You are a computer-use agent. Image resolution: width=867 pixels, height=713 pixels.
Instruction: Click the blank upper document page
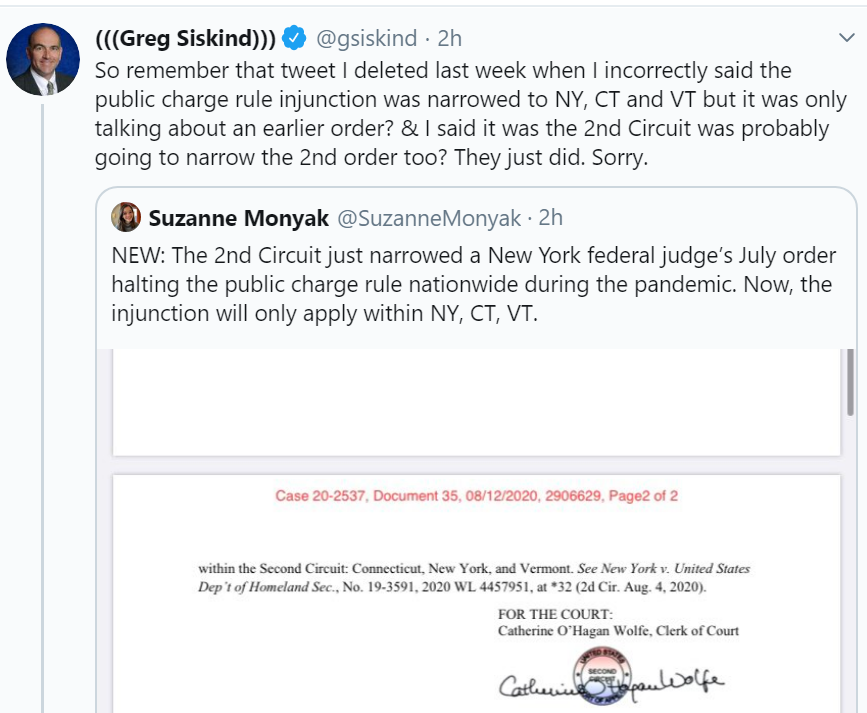[x=477, y=402]
